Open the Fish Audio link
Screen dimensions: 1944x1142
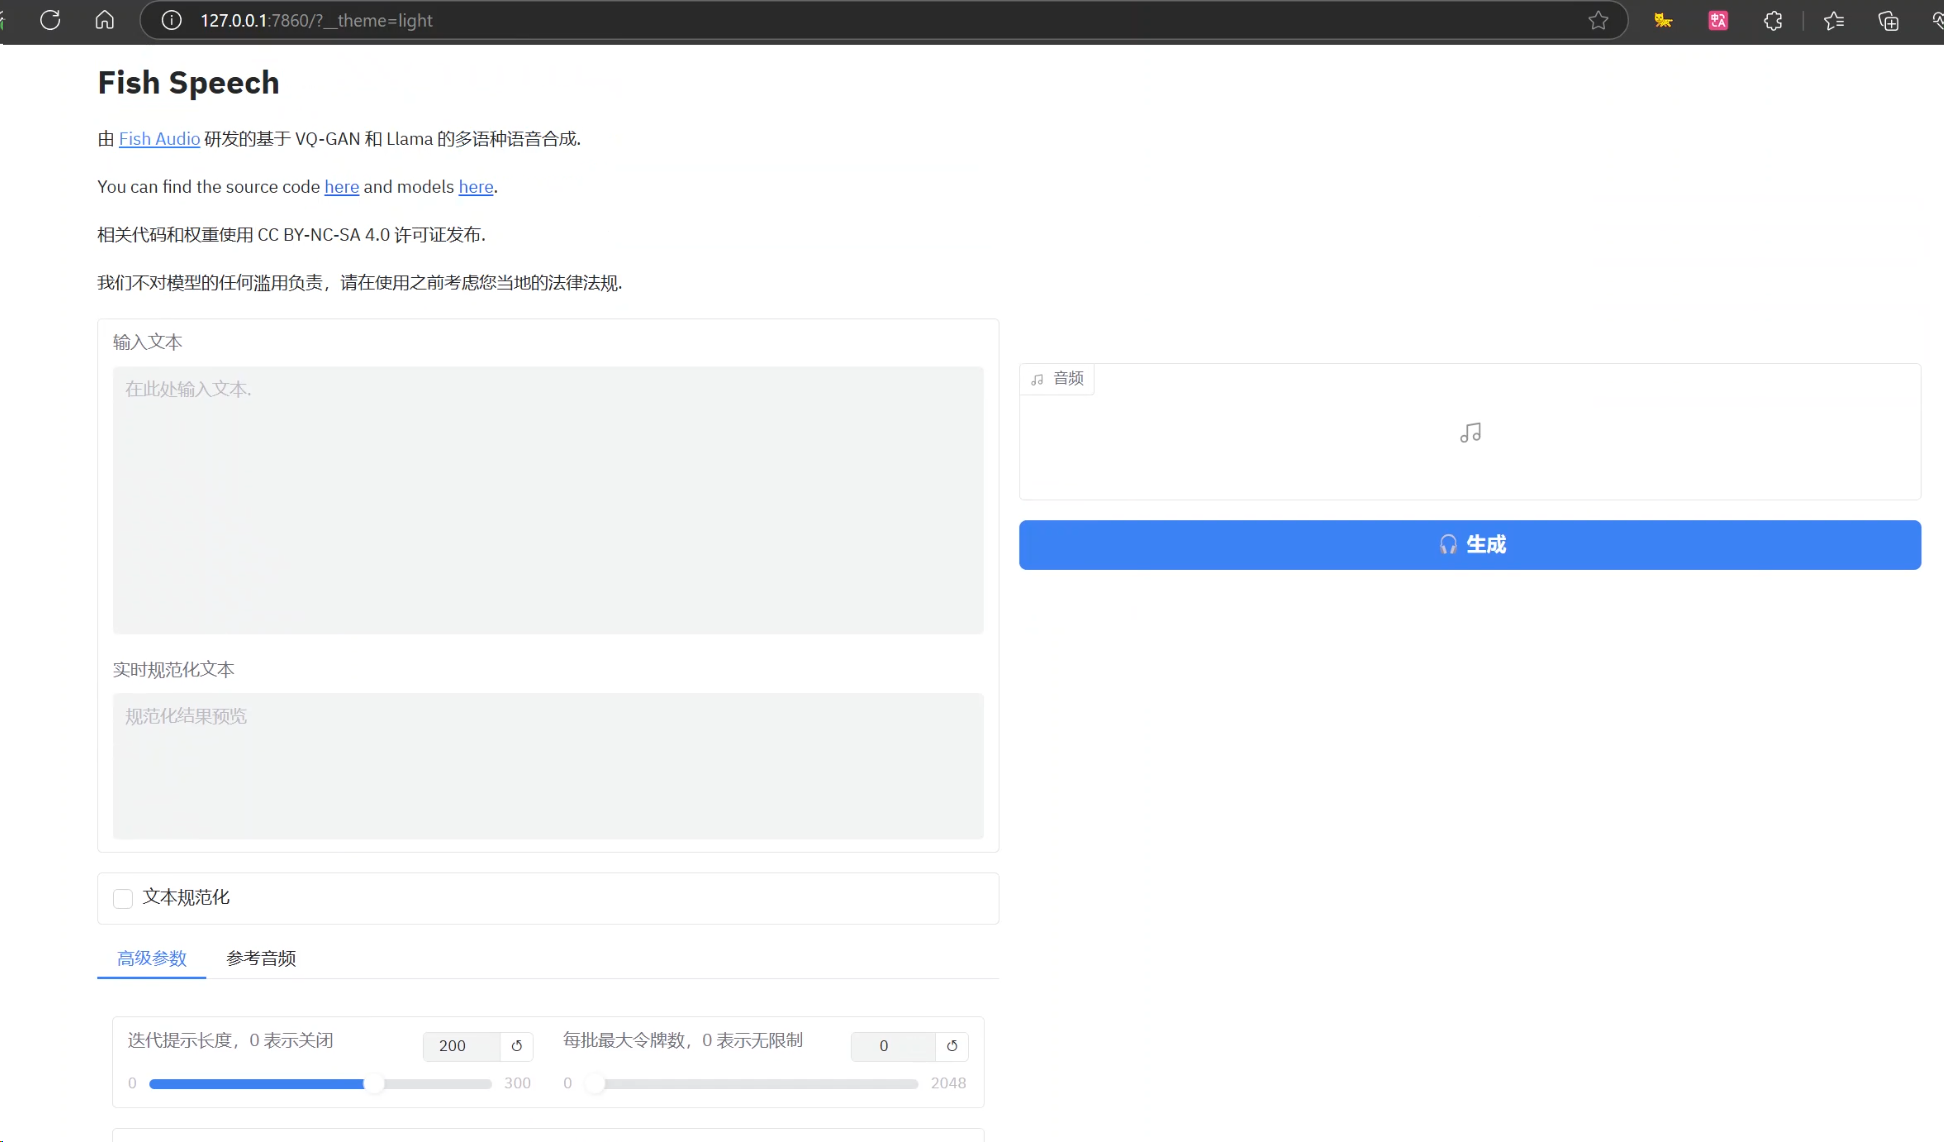[x=159, y=139]
